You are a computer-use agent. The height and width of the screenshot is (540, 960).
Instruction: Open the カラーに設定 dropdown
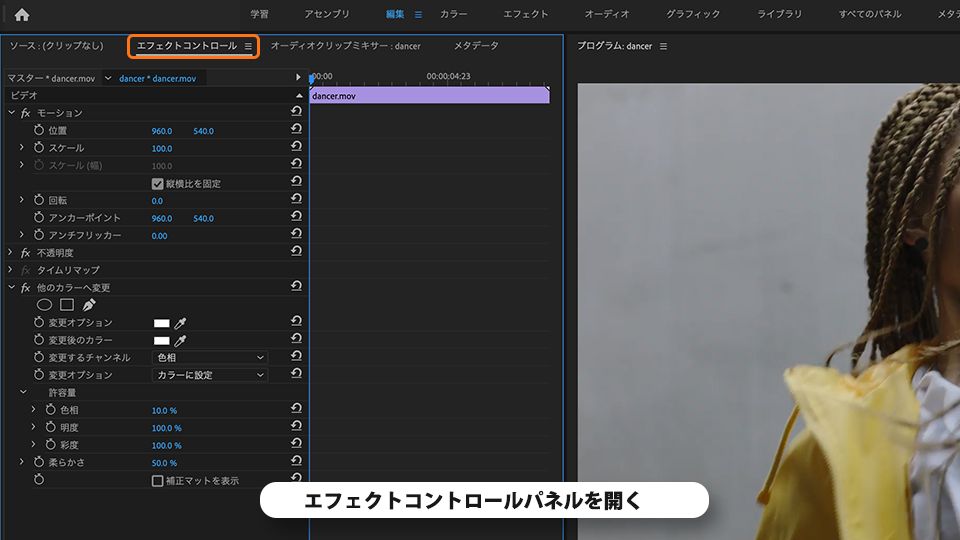[209, 375]
